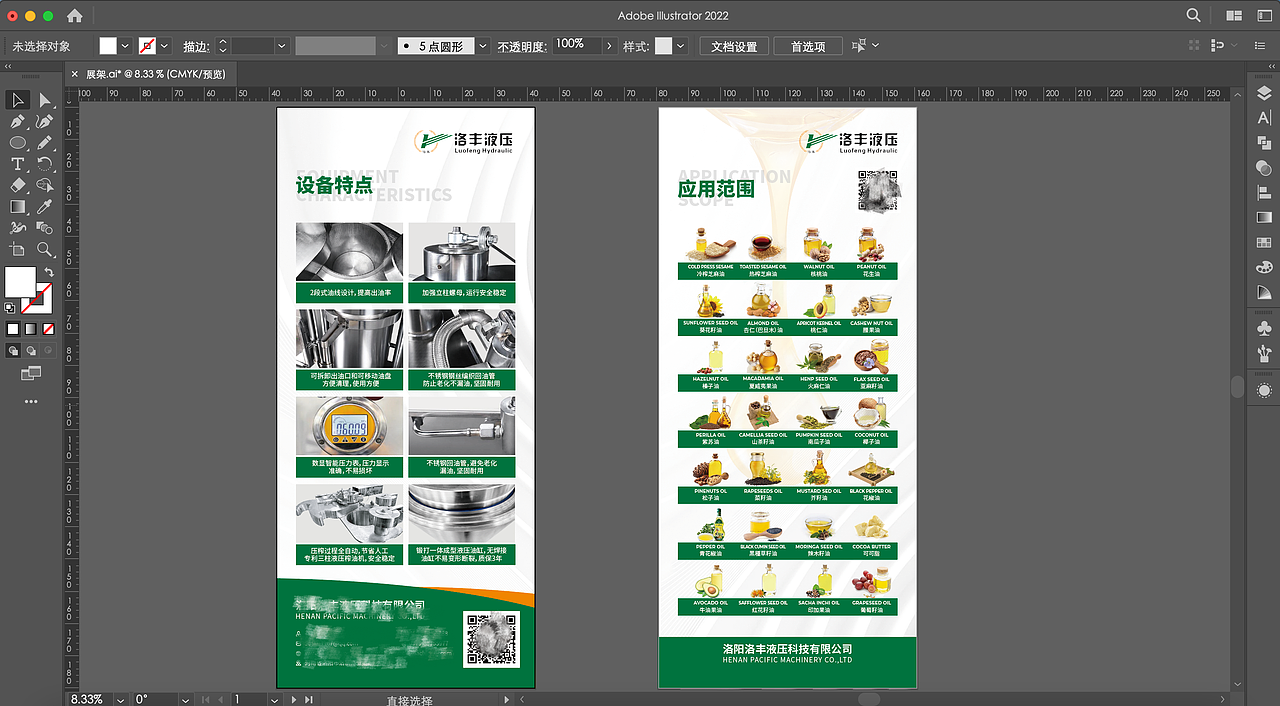This screenshot has height=706, width=1280.
Task: Click the 首选项 button
Action: [808, 46]
